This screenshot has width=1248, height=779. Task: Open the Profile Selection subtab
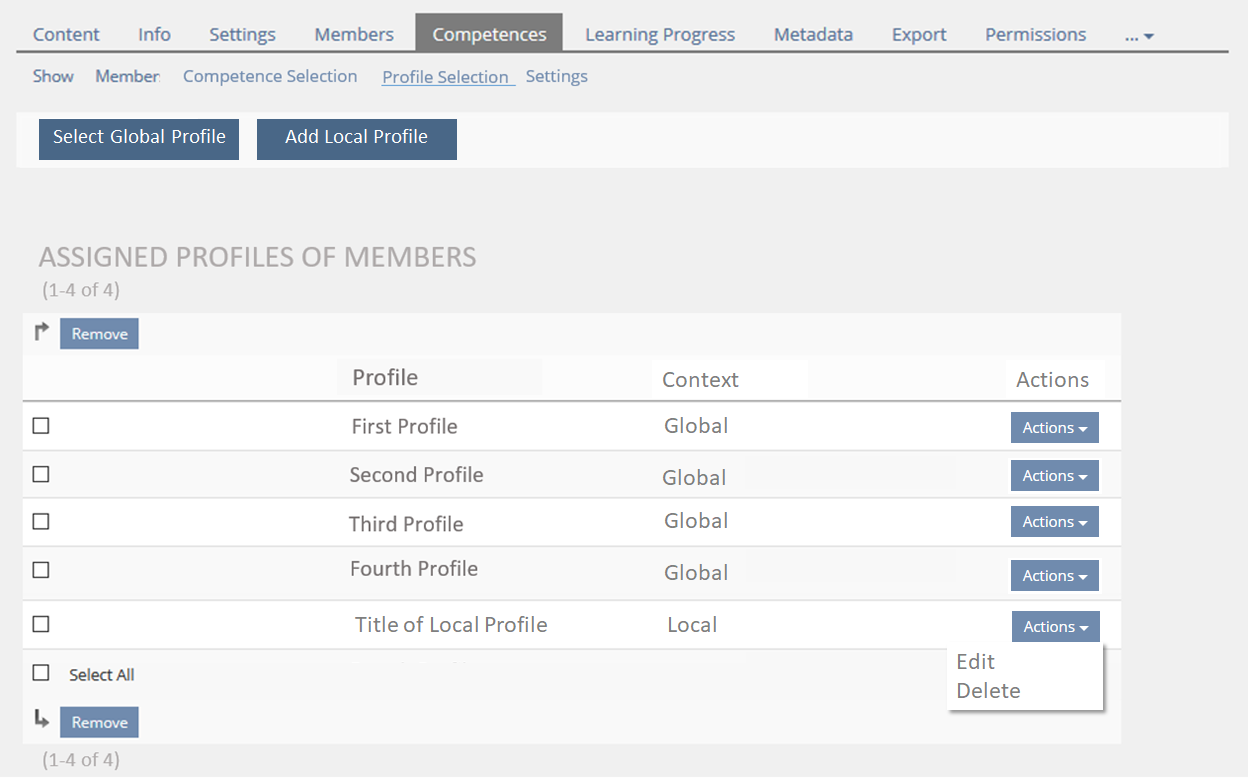point(446,77)
